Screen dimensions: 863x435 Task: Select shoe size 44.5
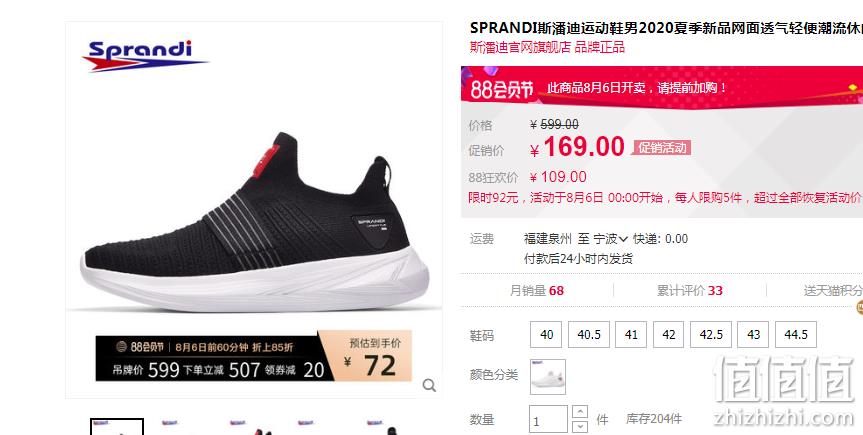coord(796,335)
